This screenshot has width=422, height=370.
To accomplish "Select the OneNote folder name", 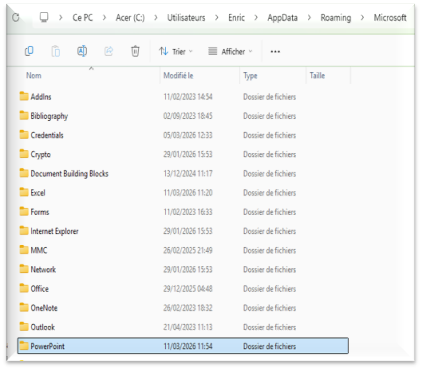I will (44, 308).
